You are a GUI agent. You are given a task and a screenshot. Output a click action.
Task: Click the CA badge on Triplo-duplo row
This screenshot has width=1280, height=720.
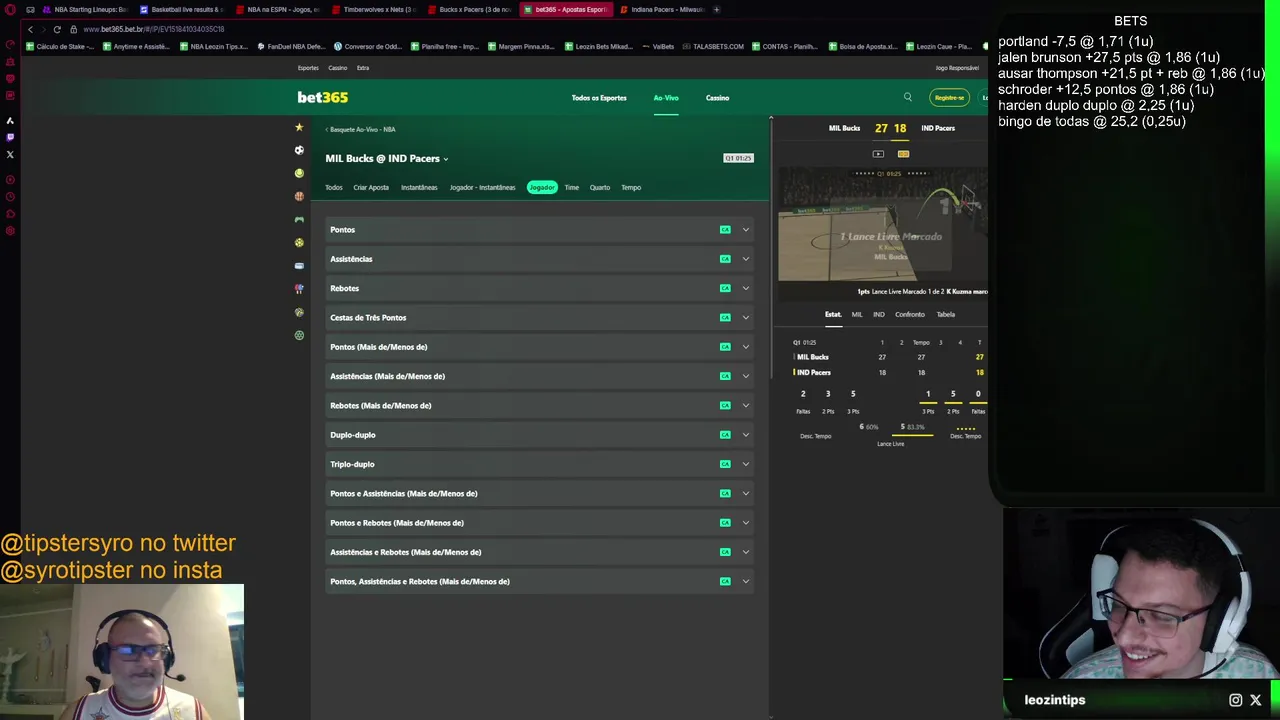tap(725, 464)
